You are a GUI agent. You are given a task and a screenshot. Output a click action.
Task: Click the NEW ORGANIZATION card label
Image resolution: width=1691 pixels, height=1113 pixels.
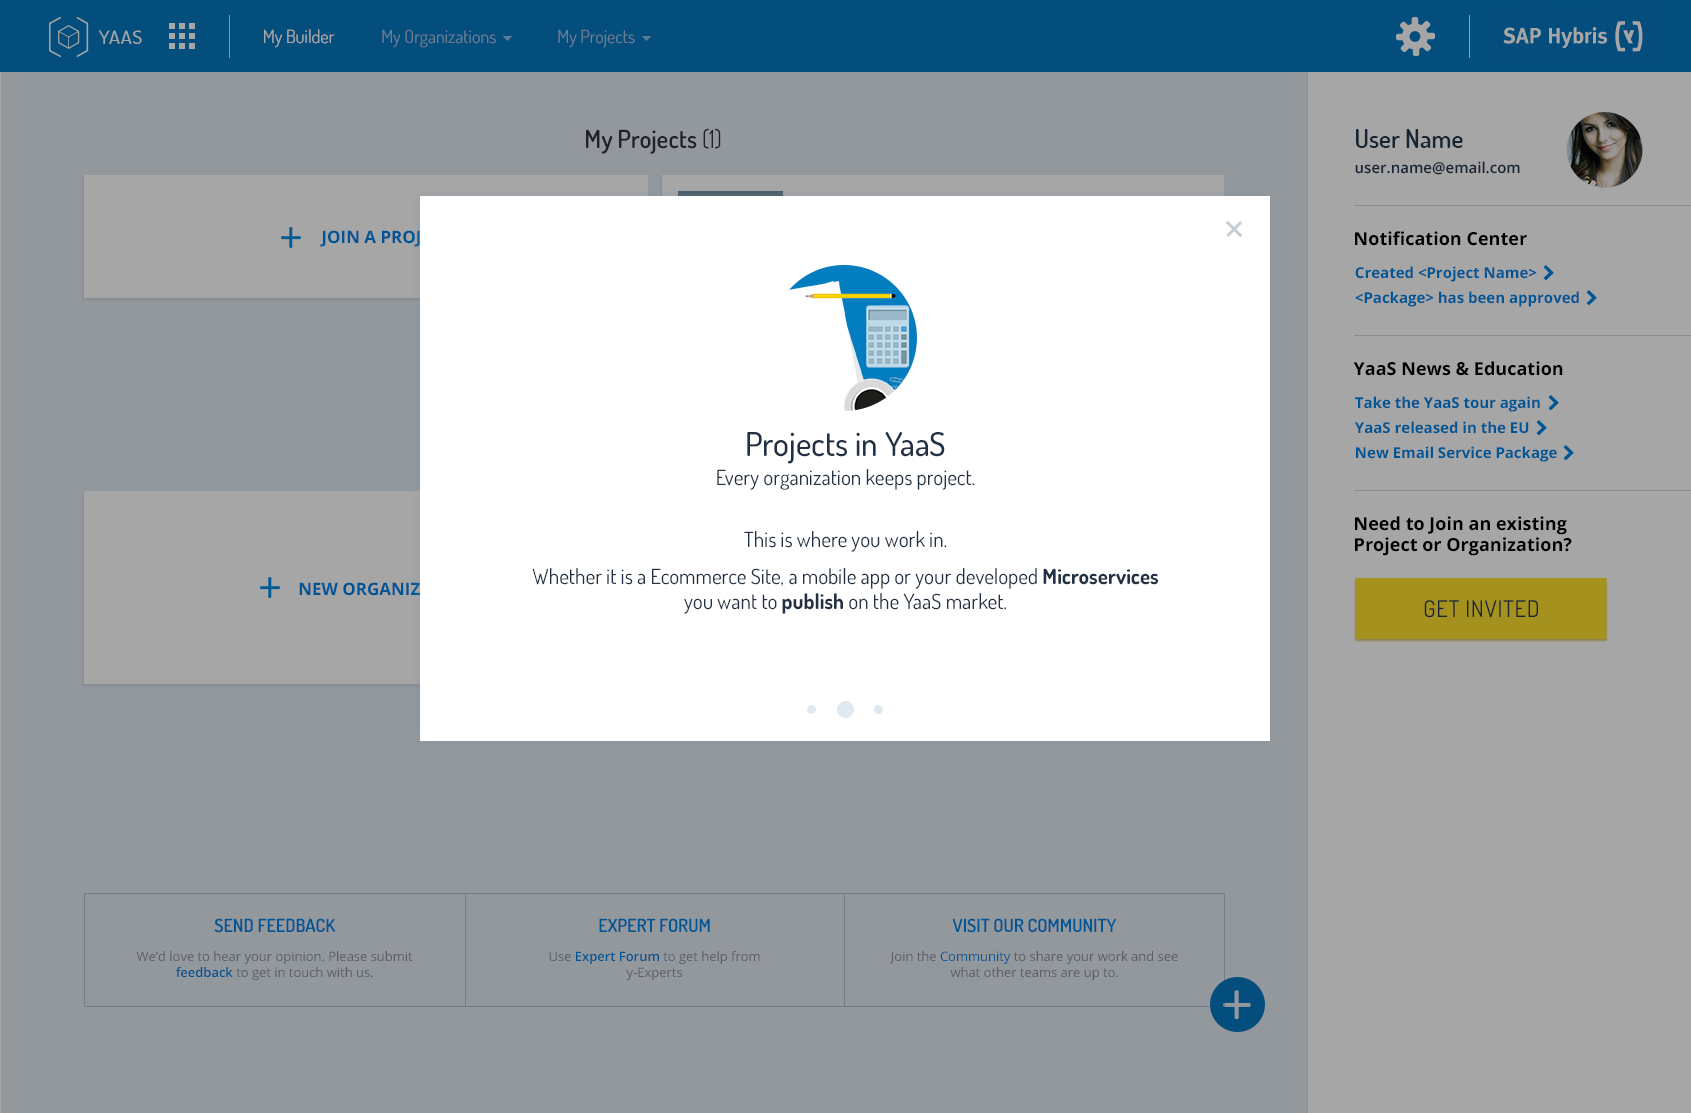coord(359,589)
